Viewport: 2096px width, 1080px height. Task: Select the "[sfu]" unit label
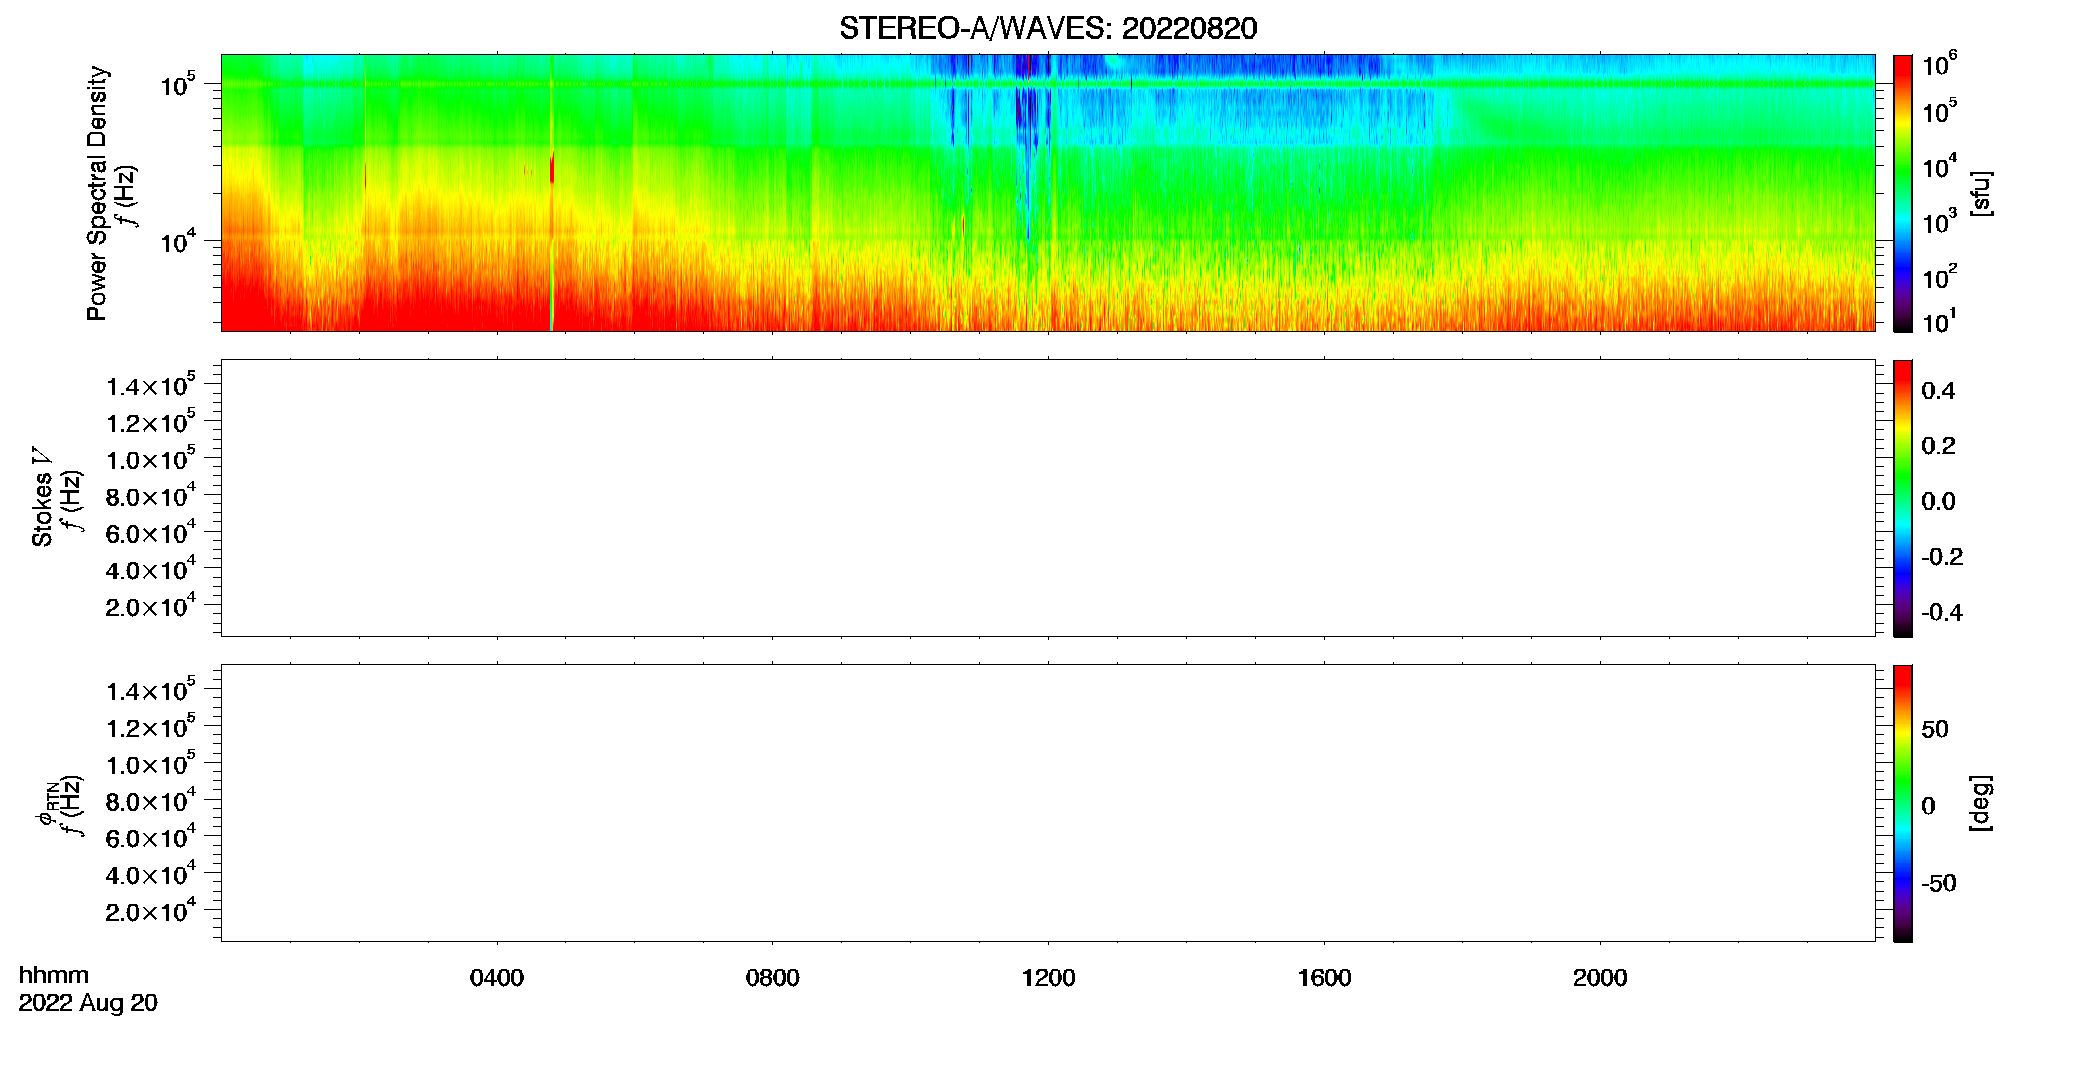pyautogui.click(x=1981, y=193)
